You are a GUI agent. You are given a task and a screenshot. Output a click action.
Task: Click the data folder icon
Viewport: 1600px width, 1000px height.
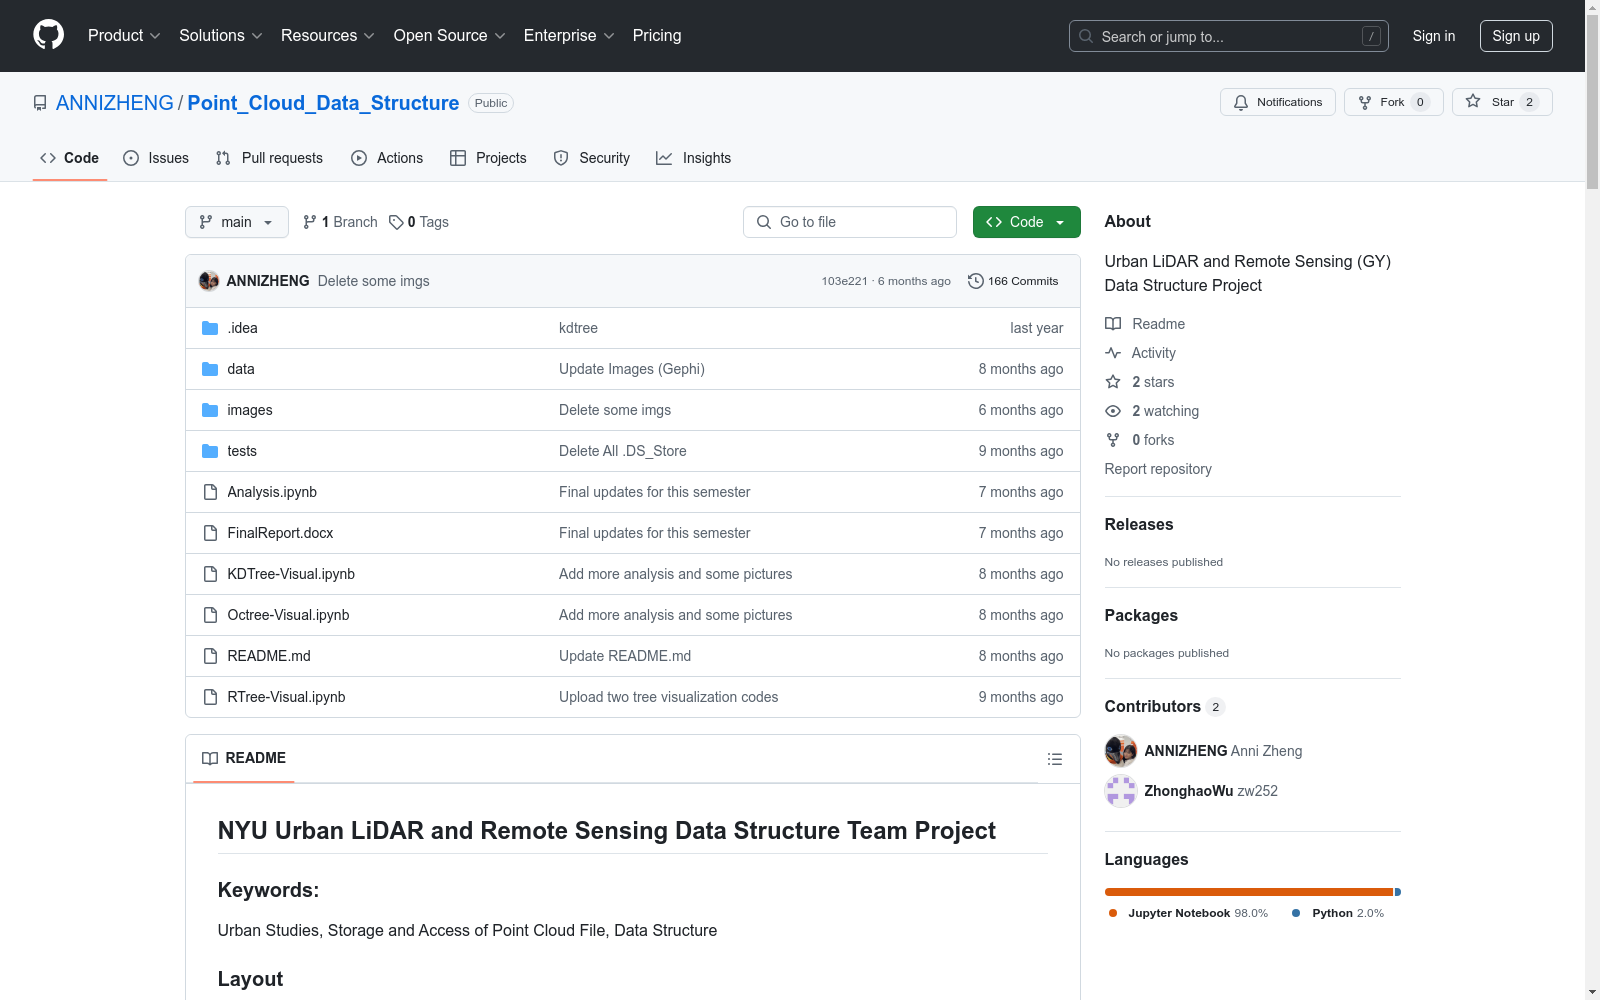[x=210, y=369]
